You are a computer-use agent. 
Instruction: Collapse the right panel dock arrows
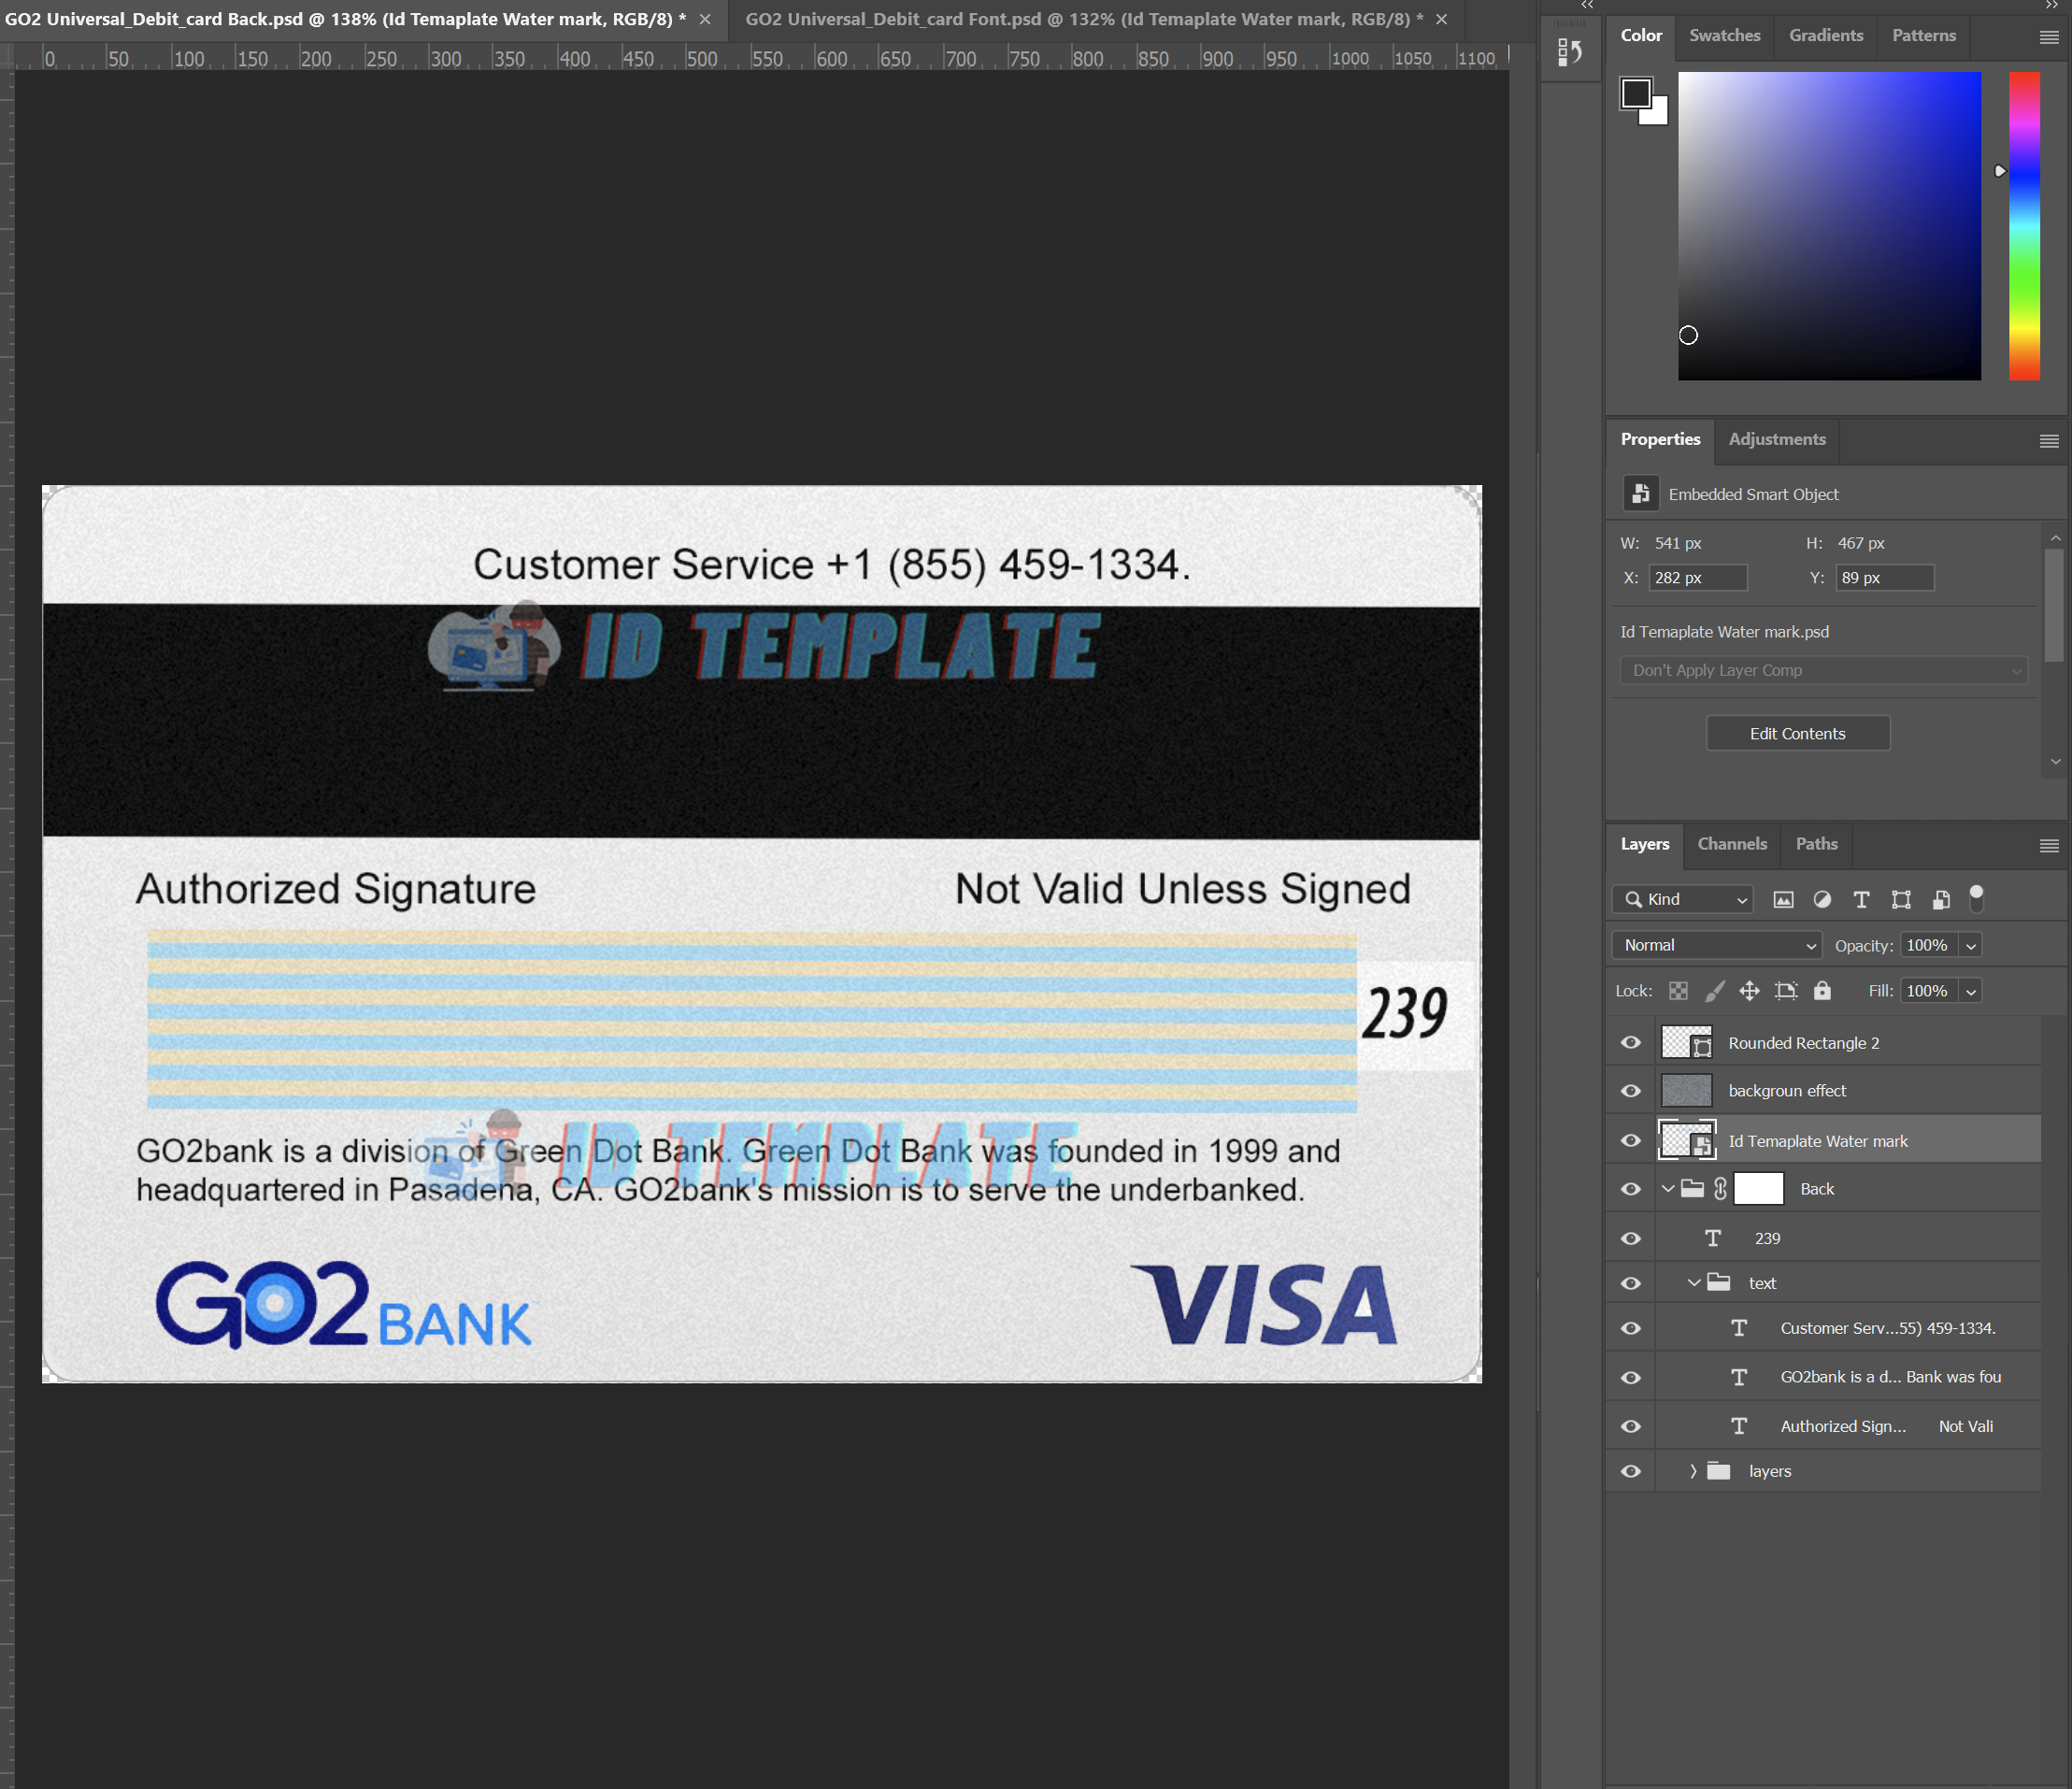click(x=2052, y=5)
